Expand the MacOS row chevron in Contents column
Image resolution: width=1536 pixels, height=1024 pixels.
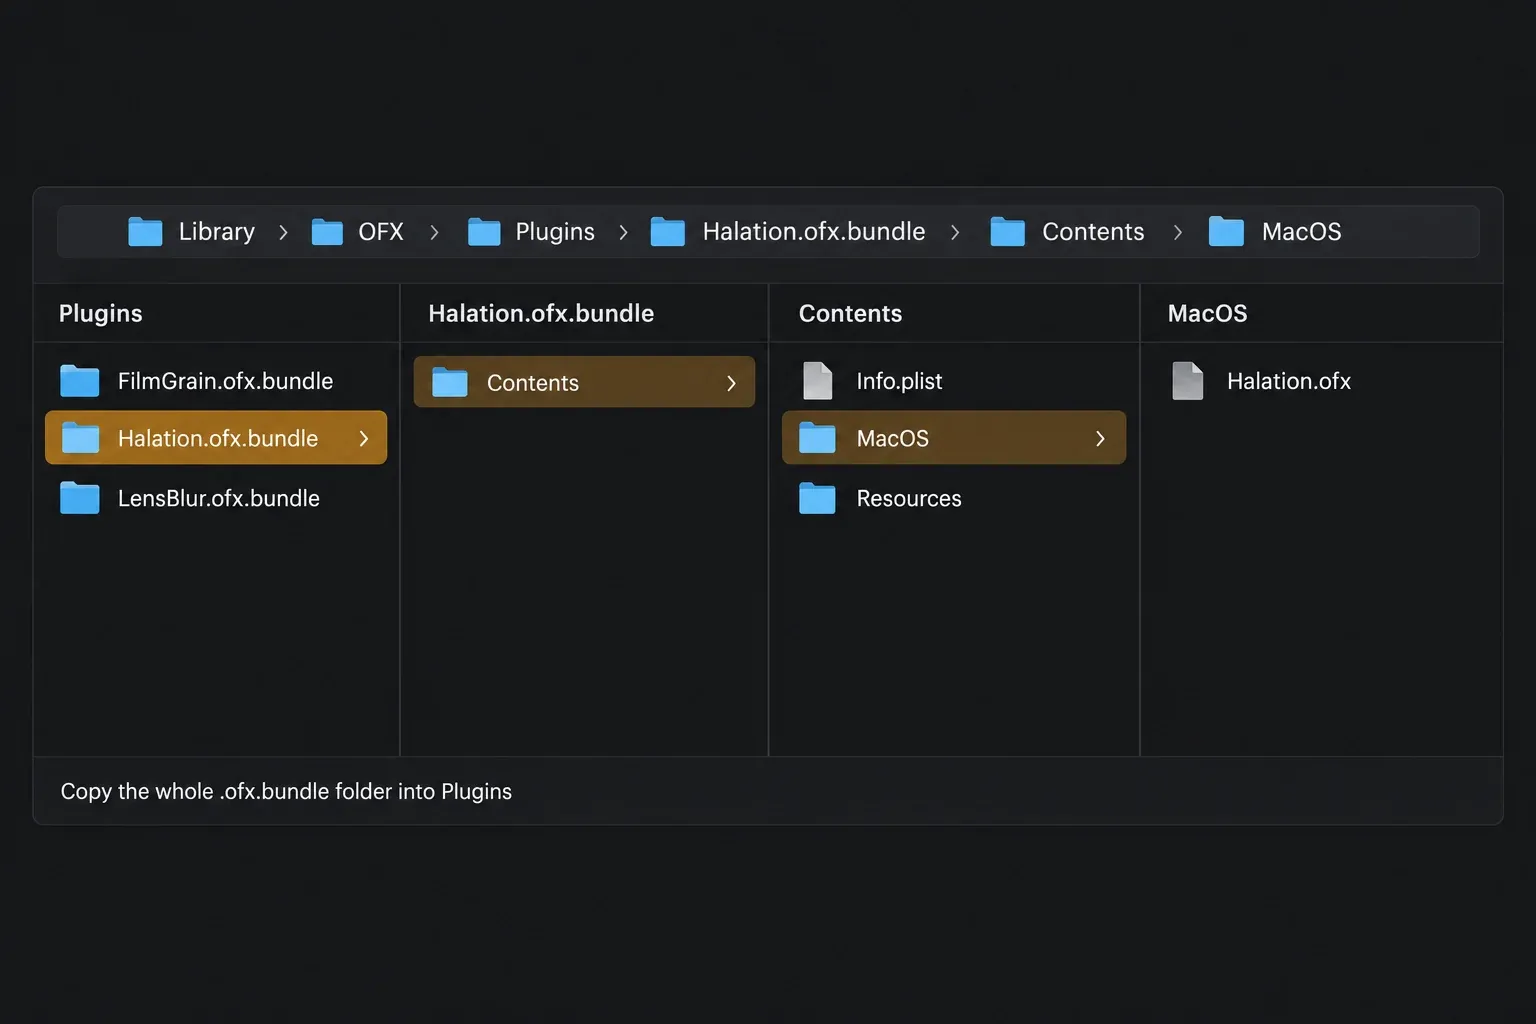[1100, 439]
